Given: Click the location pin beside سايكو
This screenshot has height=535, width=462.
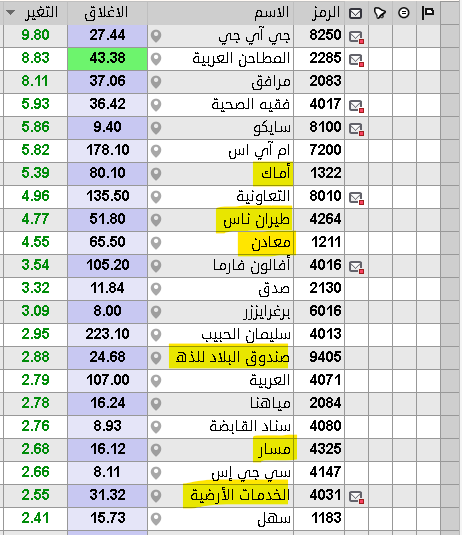Looking at the screenshot, I should click(x=156, y=128).
